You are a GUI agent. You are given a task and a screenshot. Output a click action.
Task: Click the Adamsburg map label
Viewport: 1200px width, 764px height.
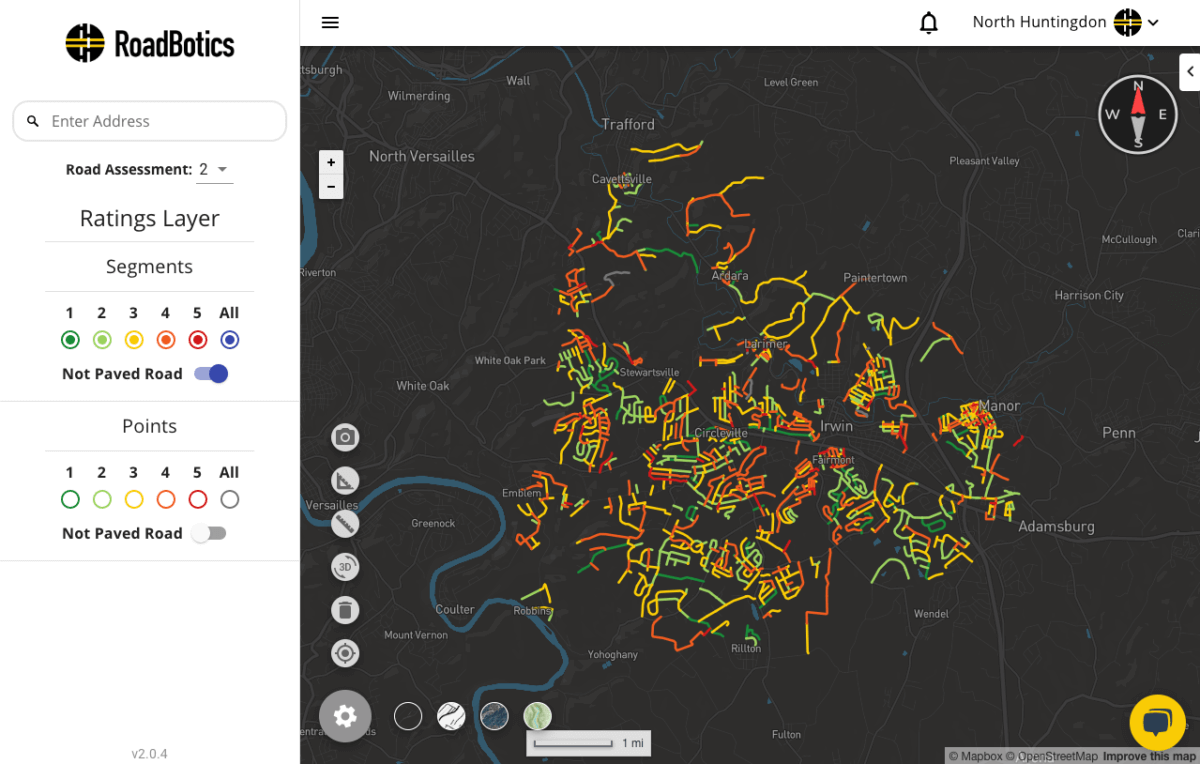[x=1056, y=526]
